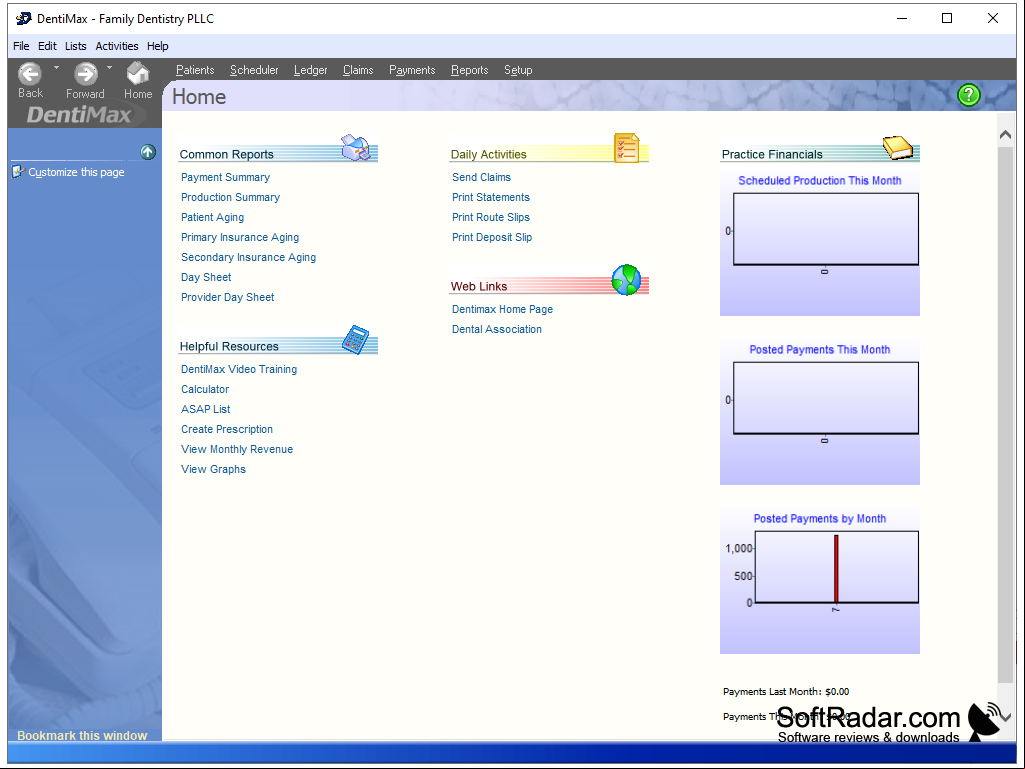The height and width of the screenshot is (769, 1025).
Task: Open the ASAP List link
Action: [205, 409]
